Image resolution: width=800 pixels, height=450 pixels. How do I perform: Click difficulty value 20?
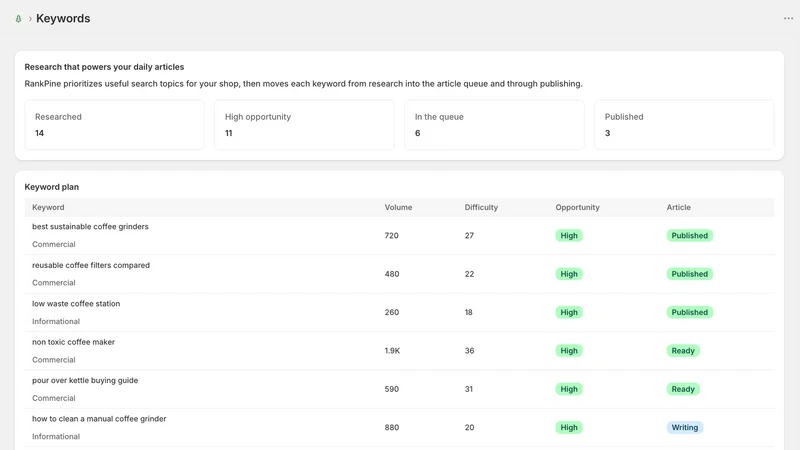(469, 428)
